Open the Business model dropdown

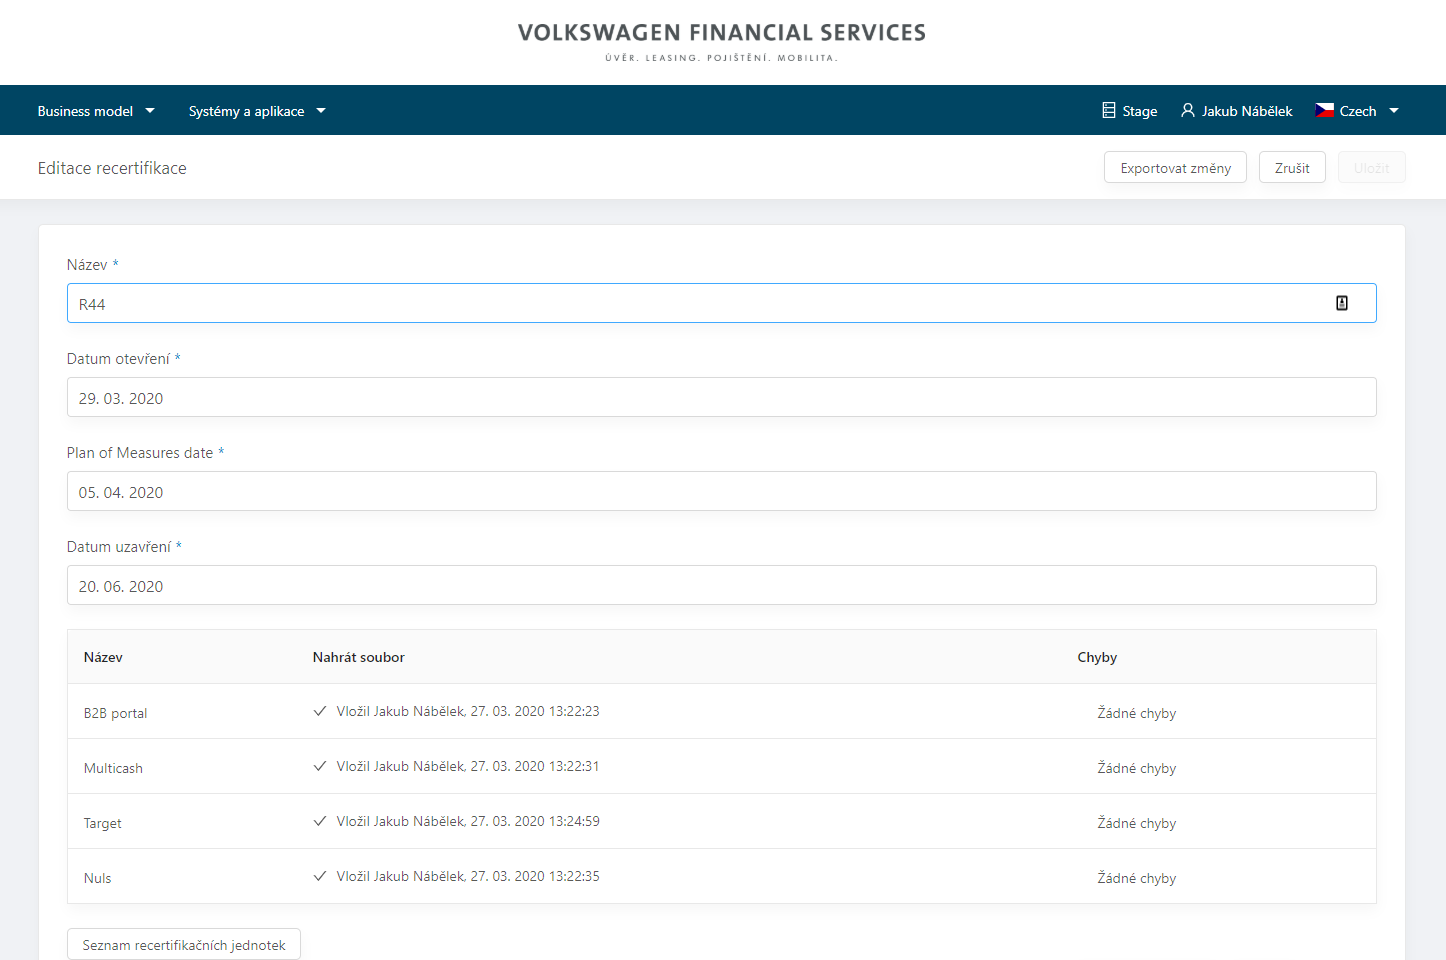pyautogui.click(x=96, y=110)
